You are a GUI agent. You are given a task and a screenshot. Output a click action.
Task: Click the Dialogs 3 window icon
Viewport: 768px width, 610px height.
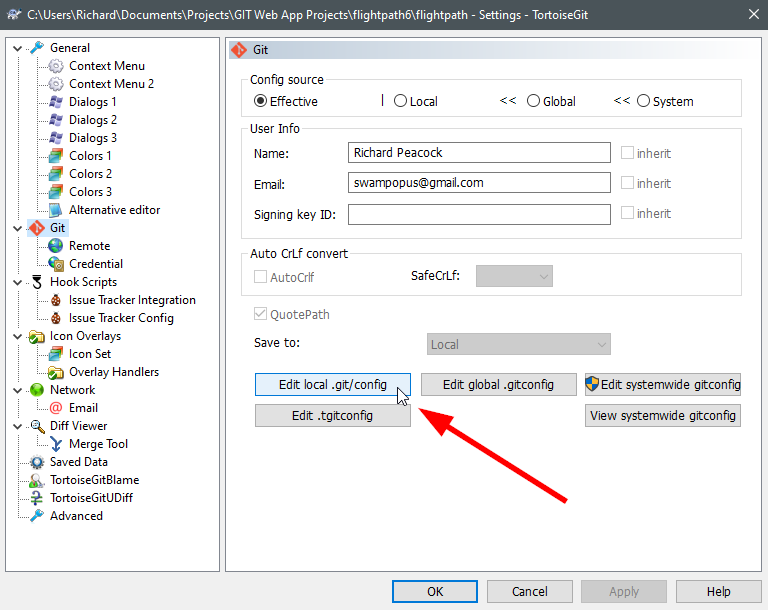pyautogui.click(x=56, y=138)
